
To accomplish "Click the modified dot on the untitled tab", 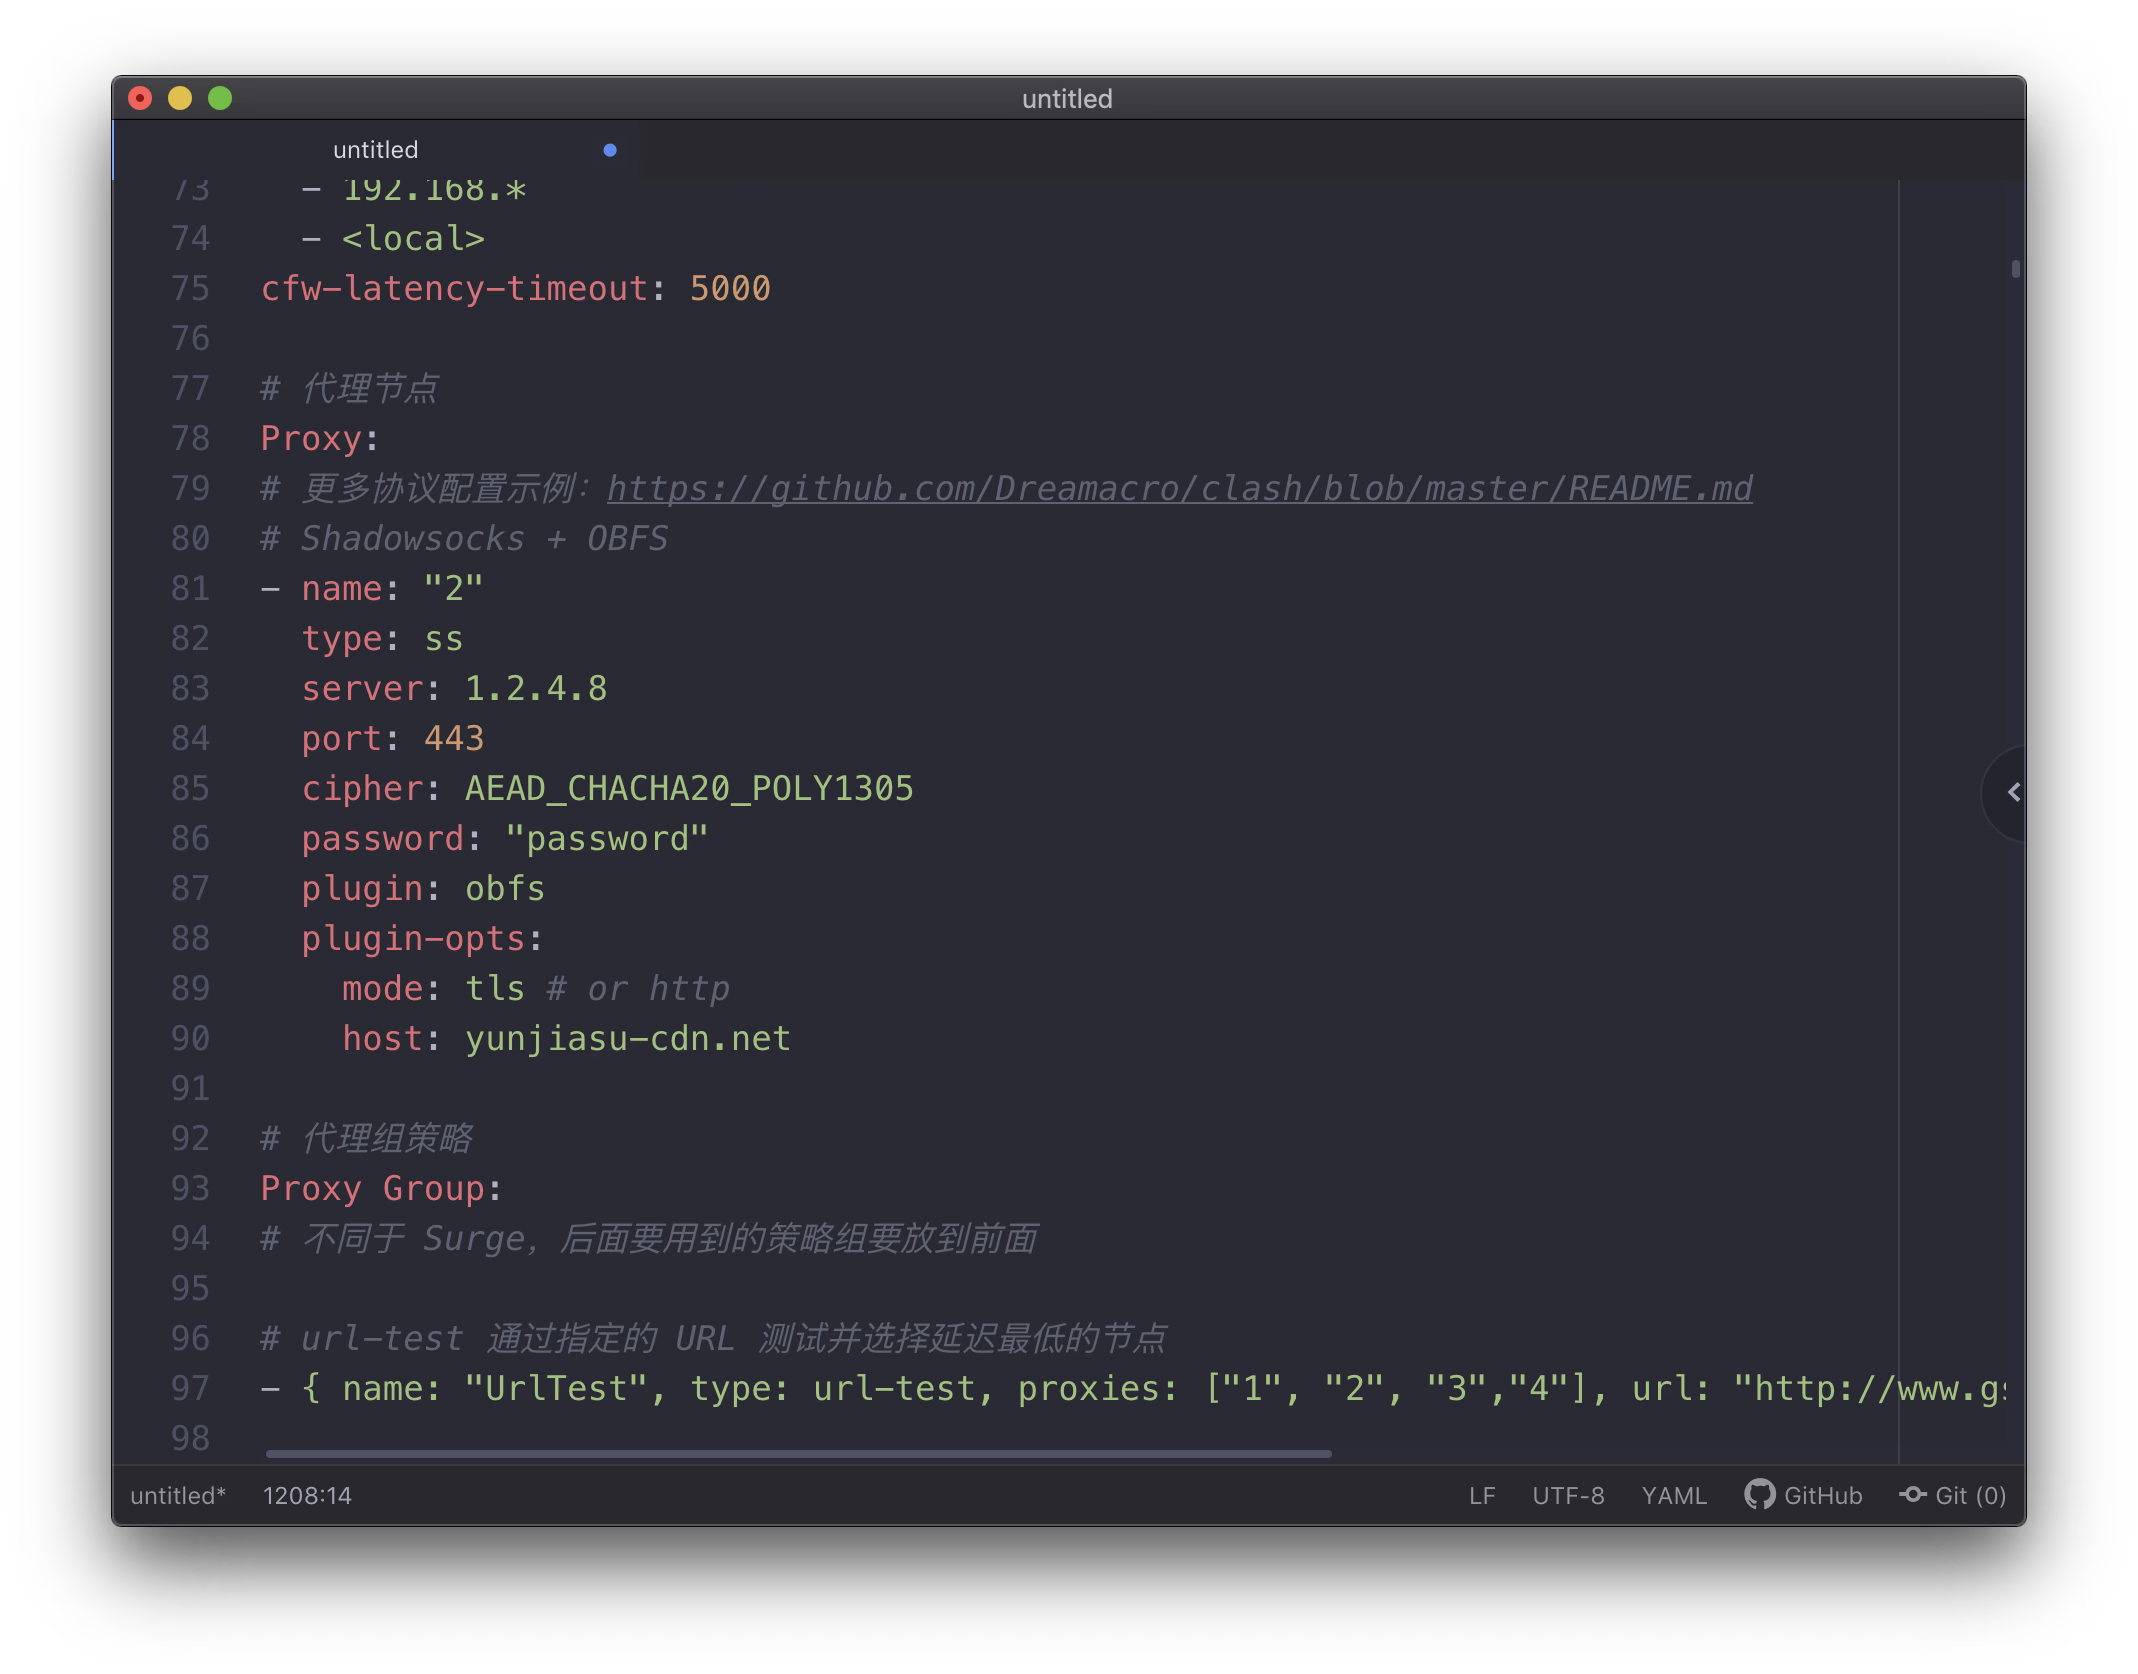I will coord(610,150).
